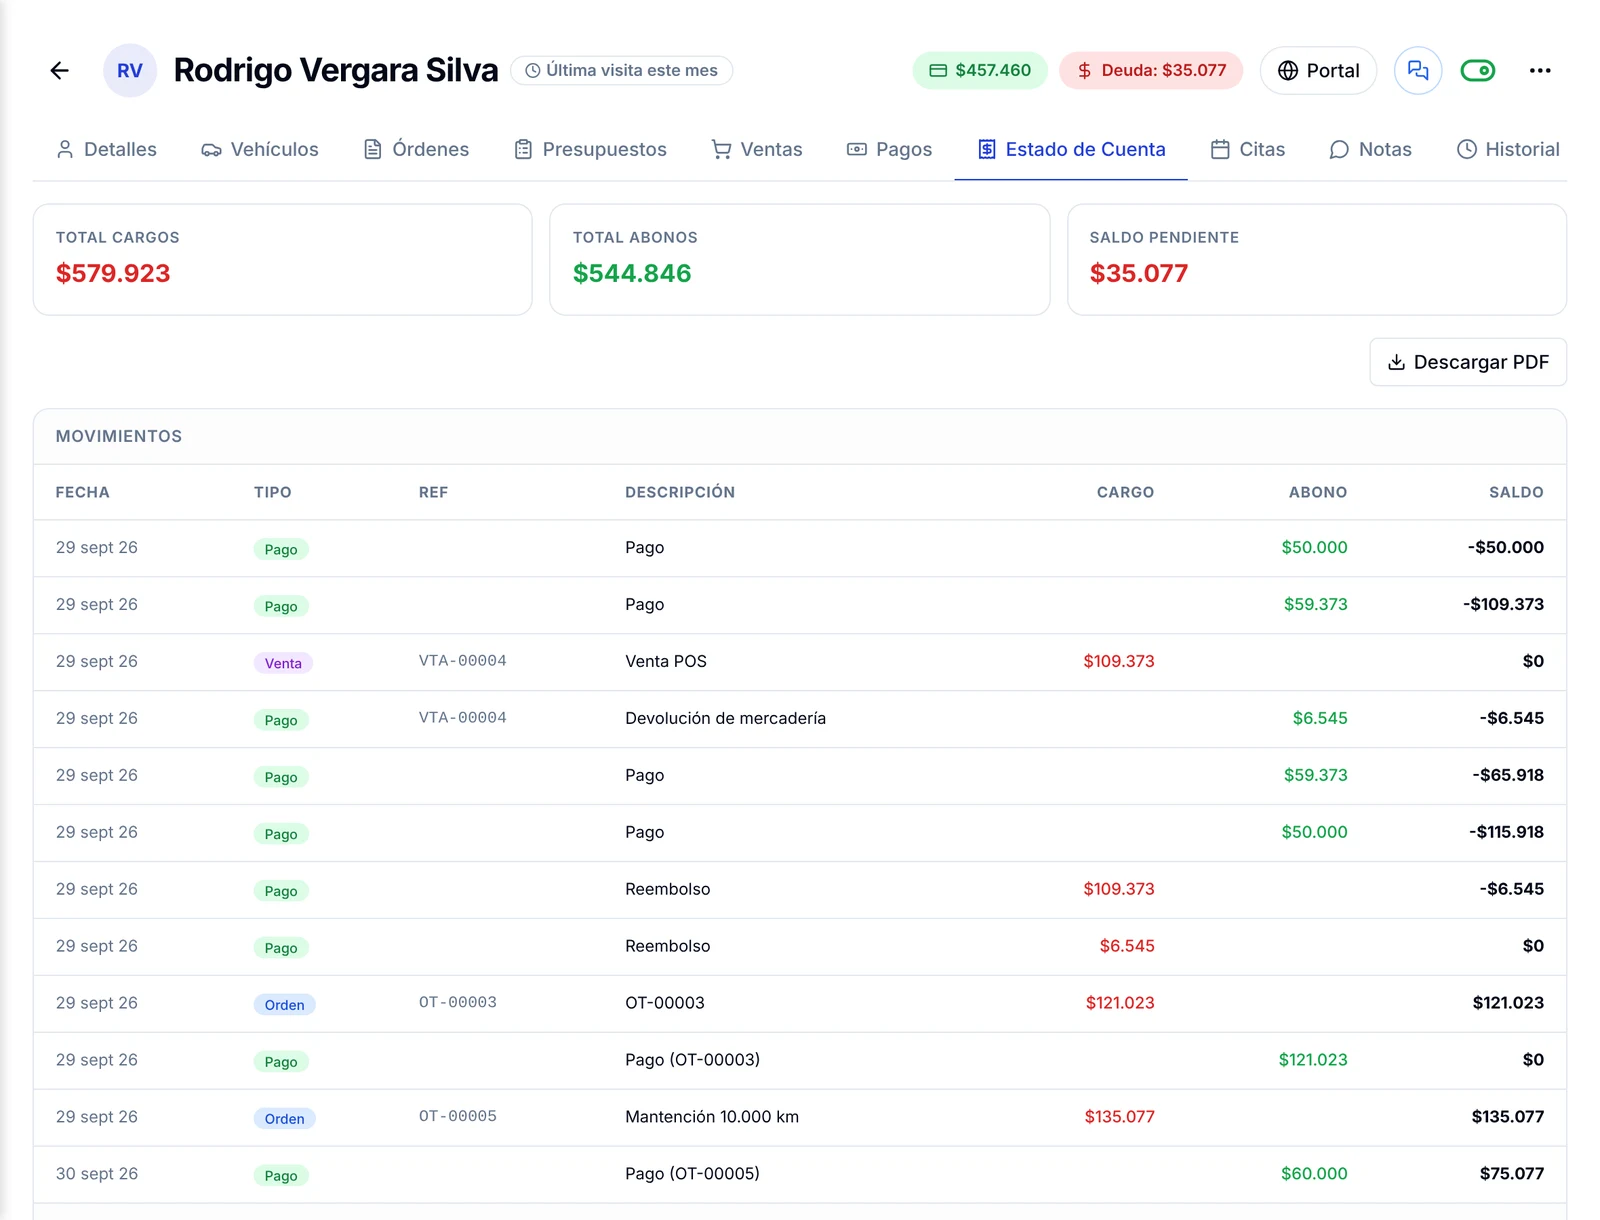The image size is (1600, 1220).
Task: Open the Pagos tab
Action: point(889,149)
